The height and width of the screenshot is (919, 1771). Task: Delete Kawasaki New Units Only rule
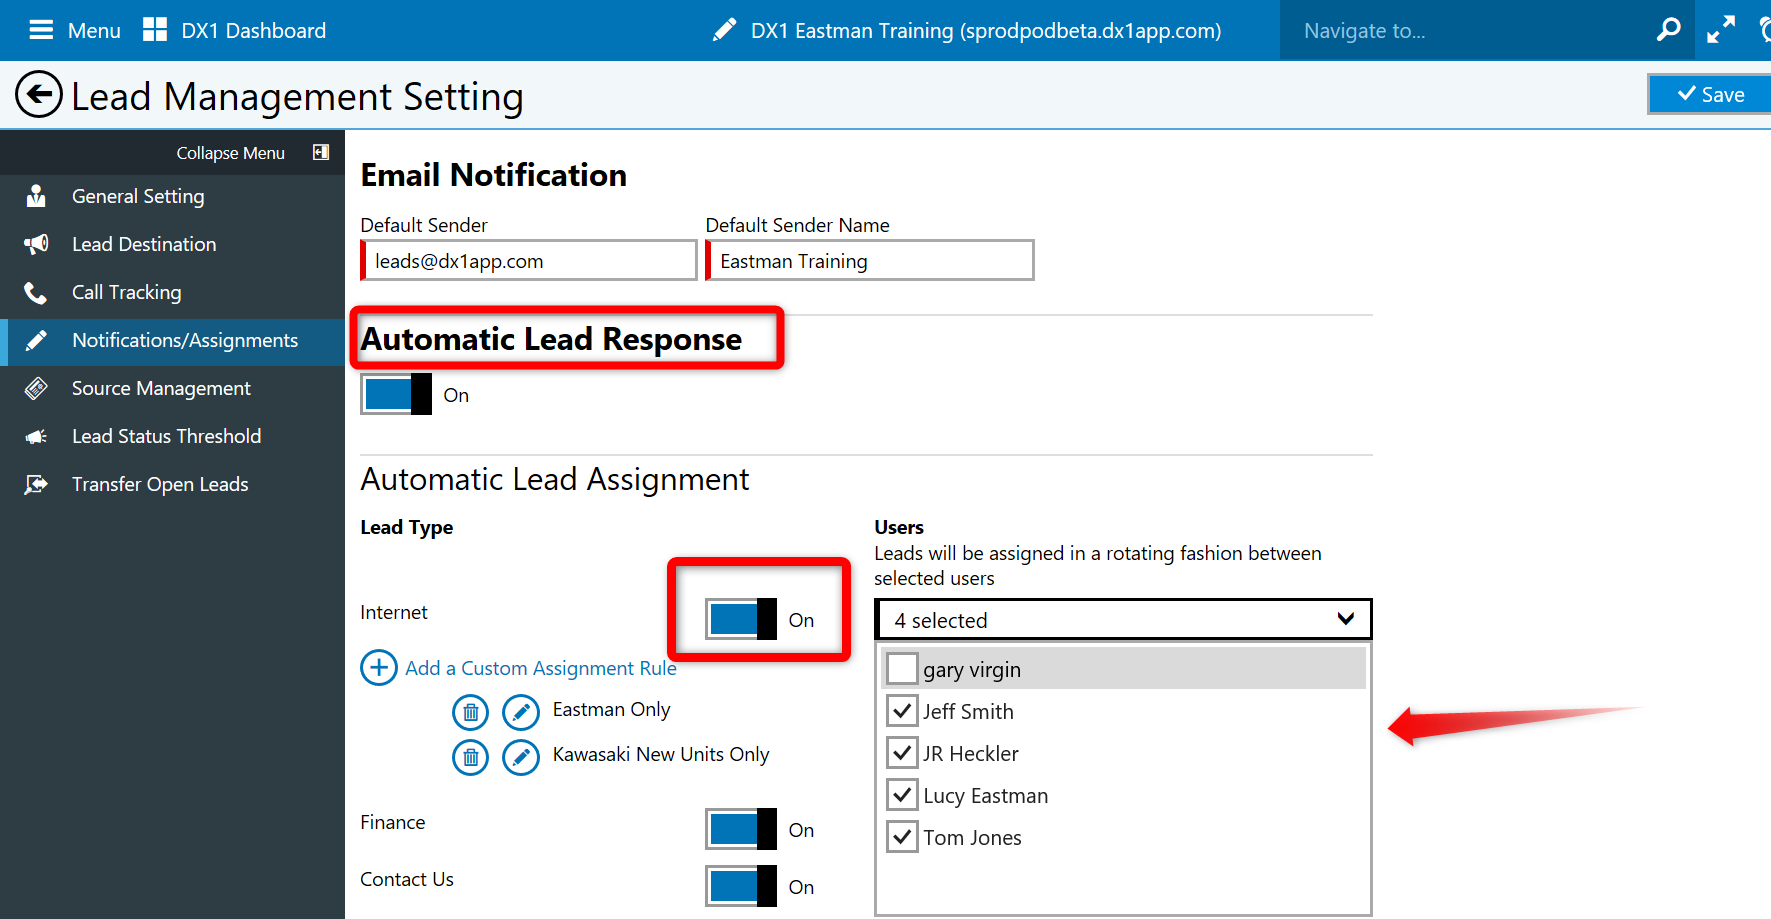coord(471,757)
